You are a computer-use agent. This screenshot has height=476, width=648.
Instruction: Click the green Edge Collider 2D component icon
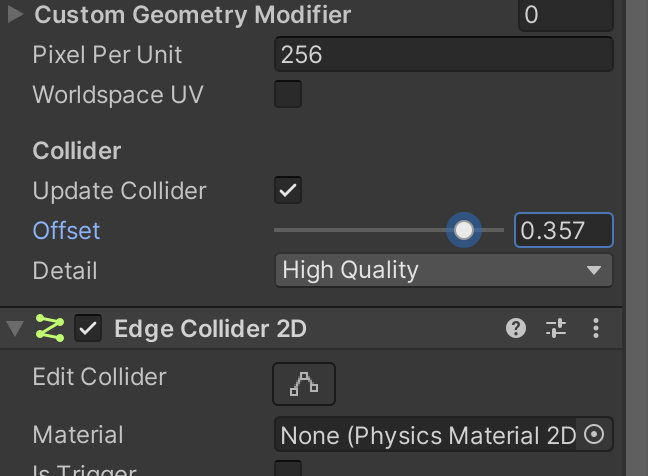[x=50, y=328]
